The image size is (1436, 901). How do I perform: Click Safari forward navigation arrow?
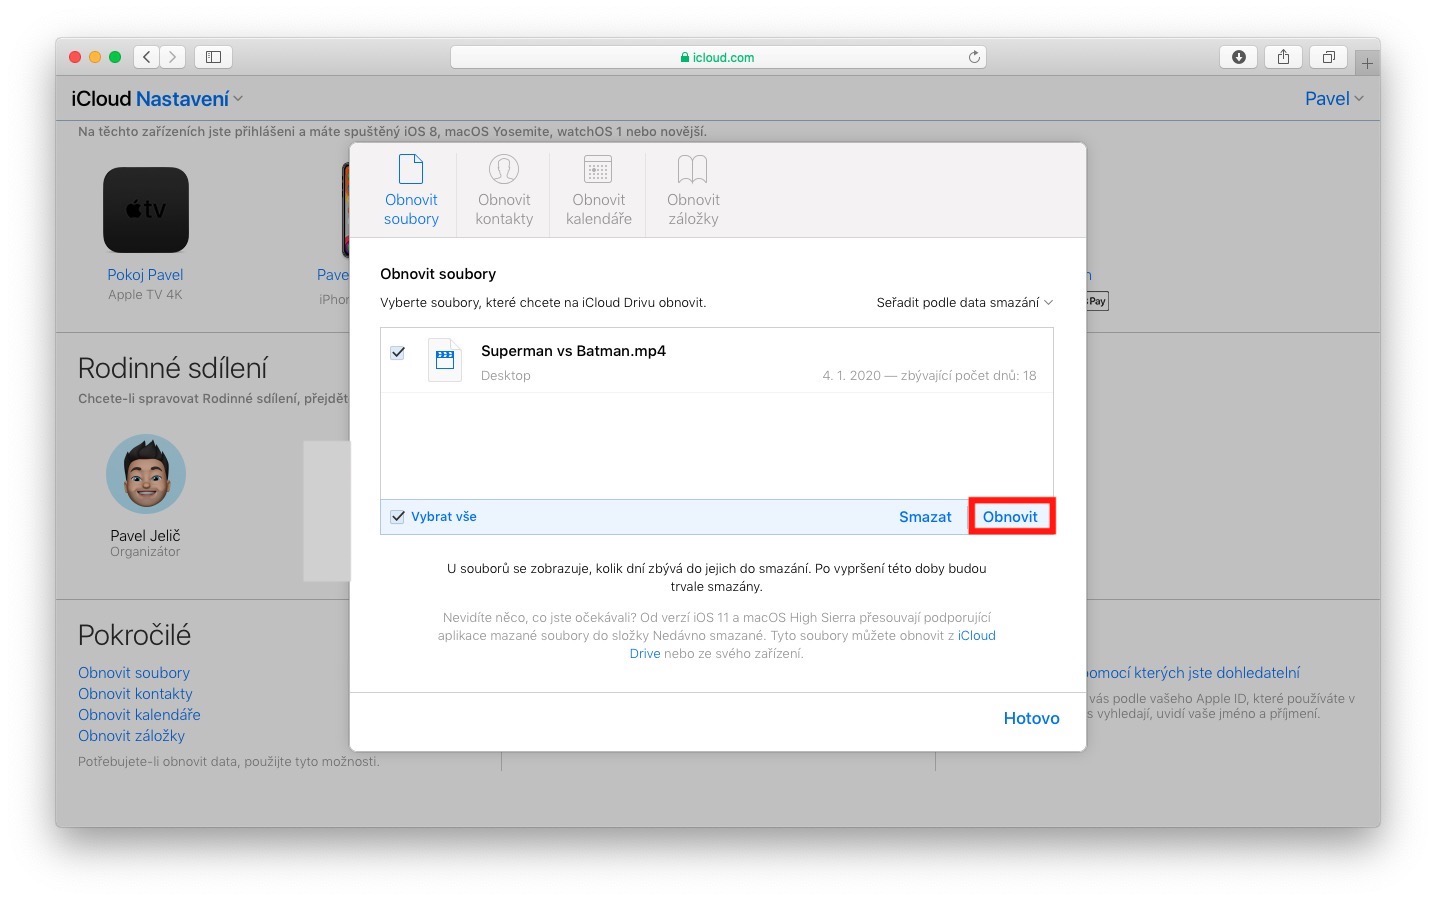coord(173,57)
